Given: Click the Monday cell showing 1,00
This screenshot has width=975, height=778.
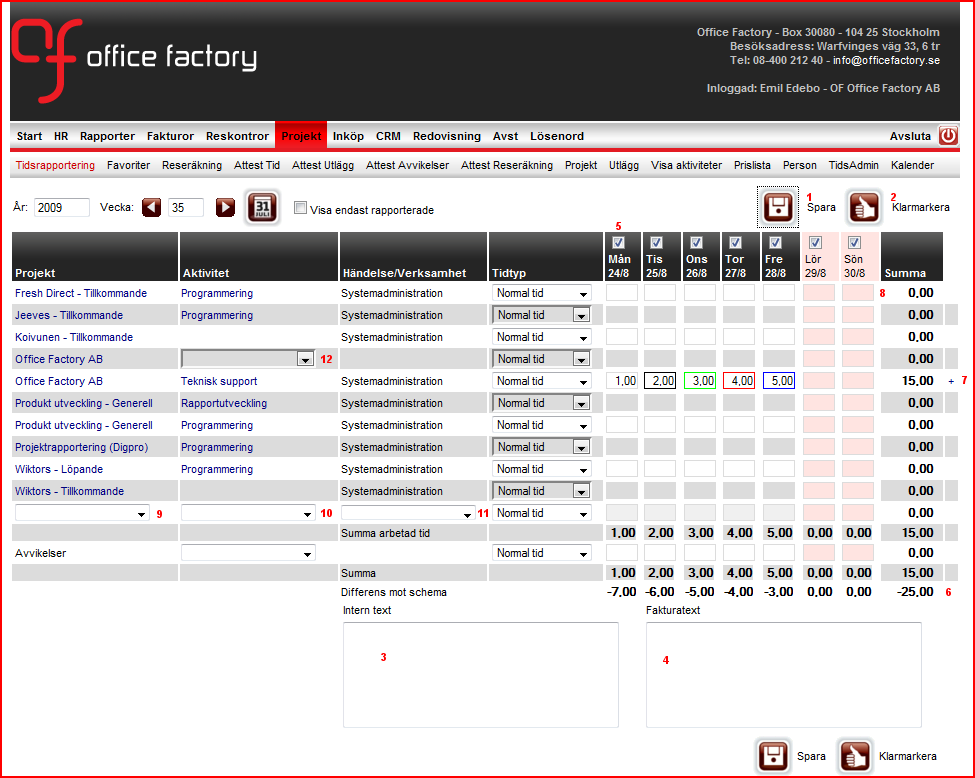Looking at the screenshot, I should [622, 381].
